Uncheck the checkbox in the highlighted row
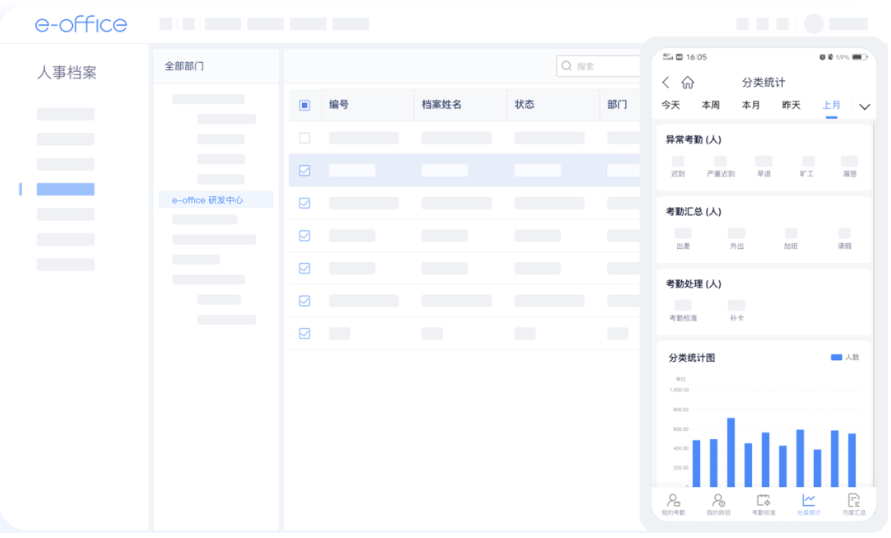 coord(305,170)
